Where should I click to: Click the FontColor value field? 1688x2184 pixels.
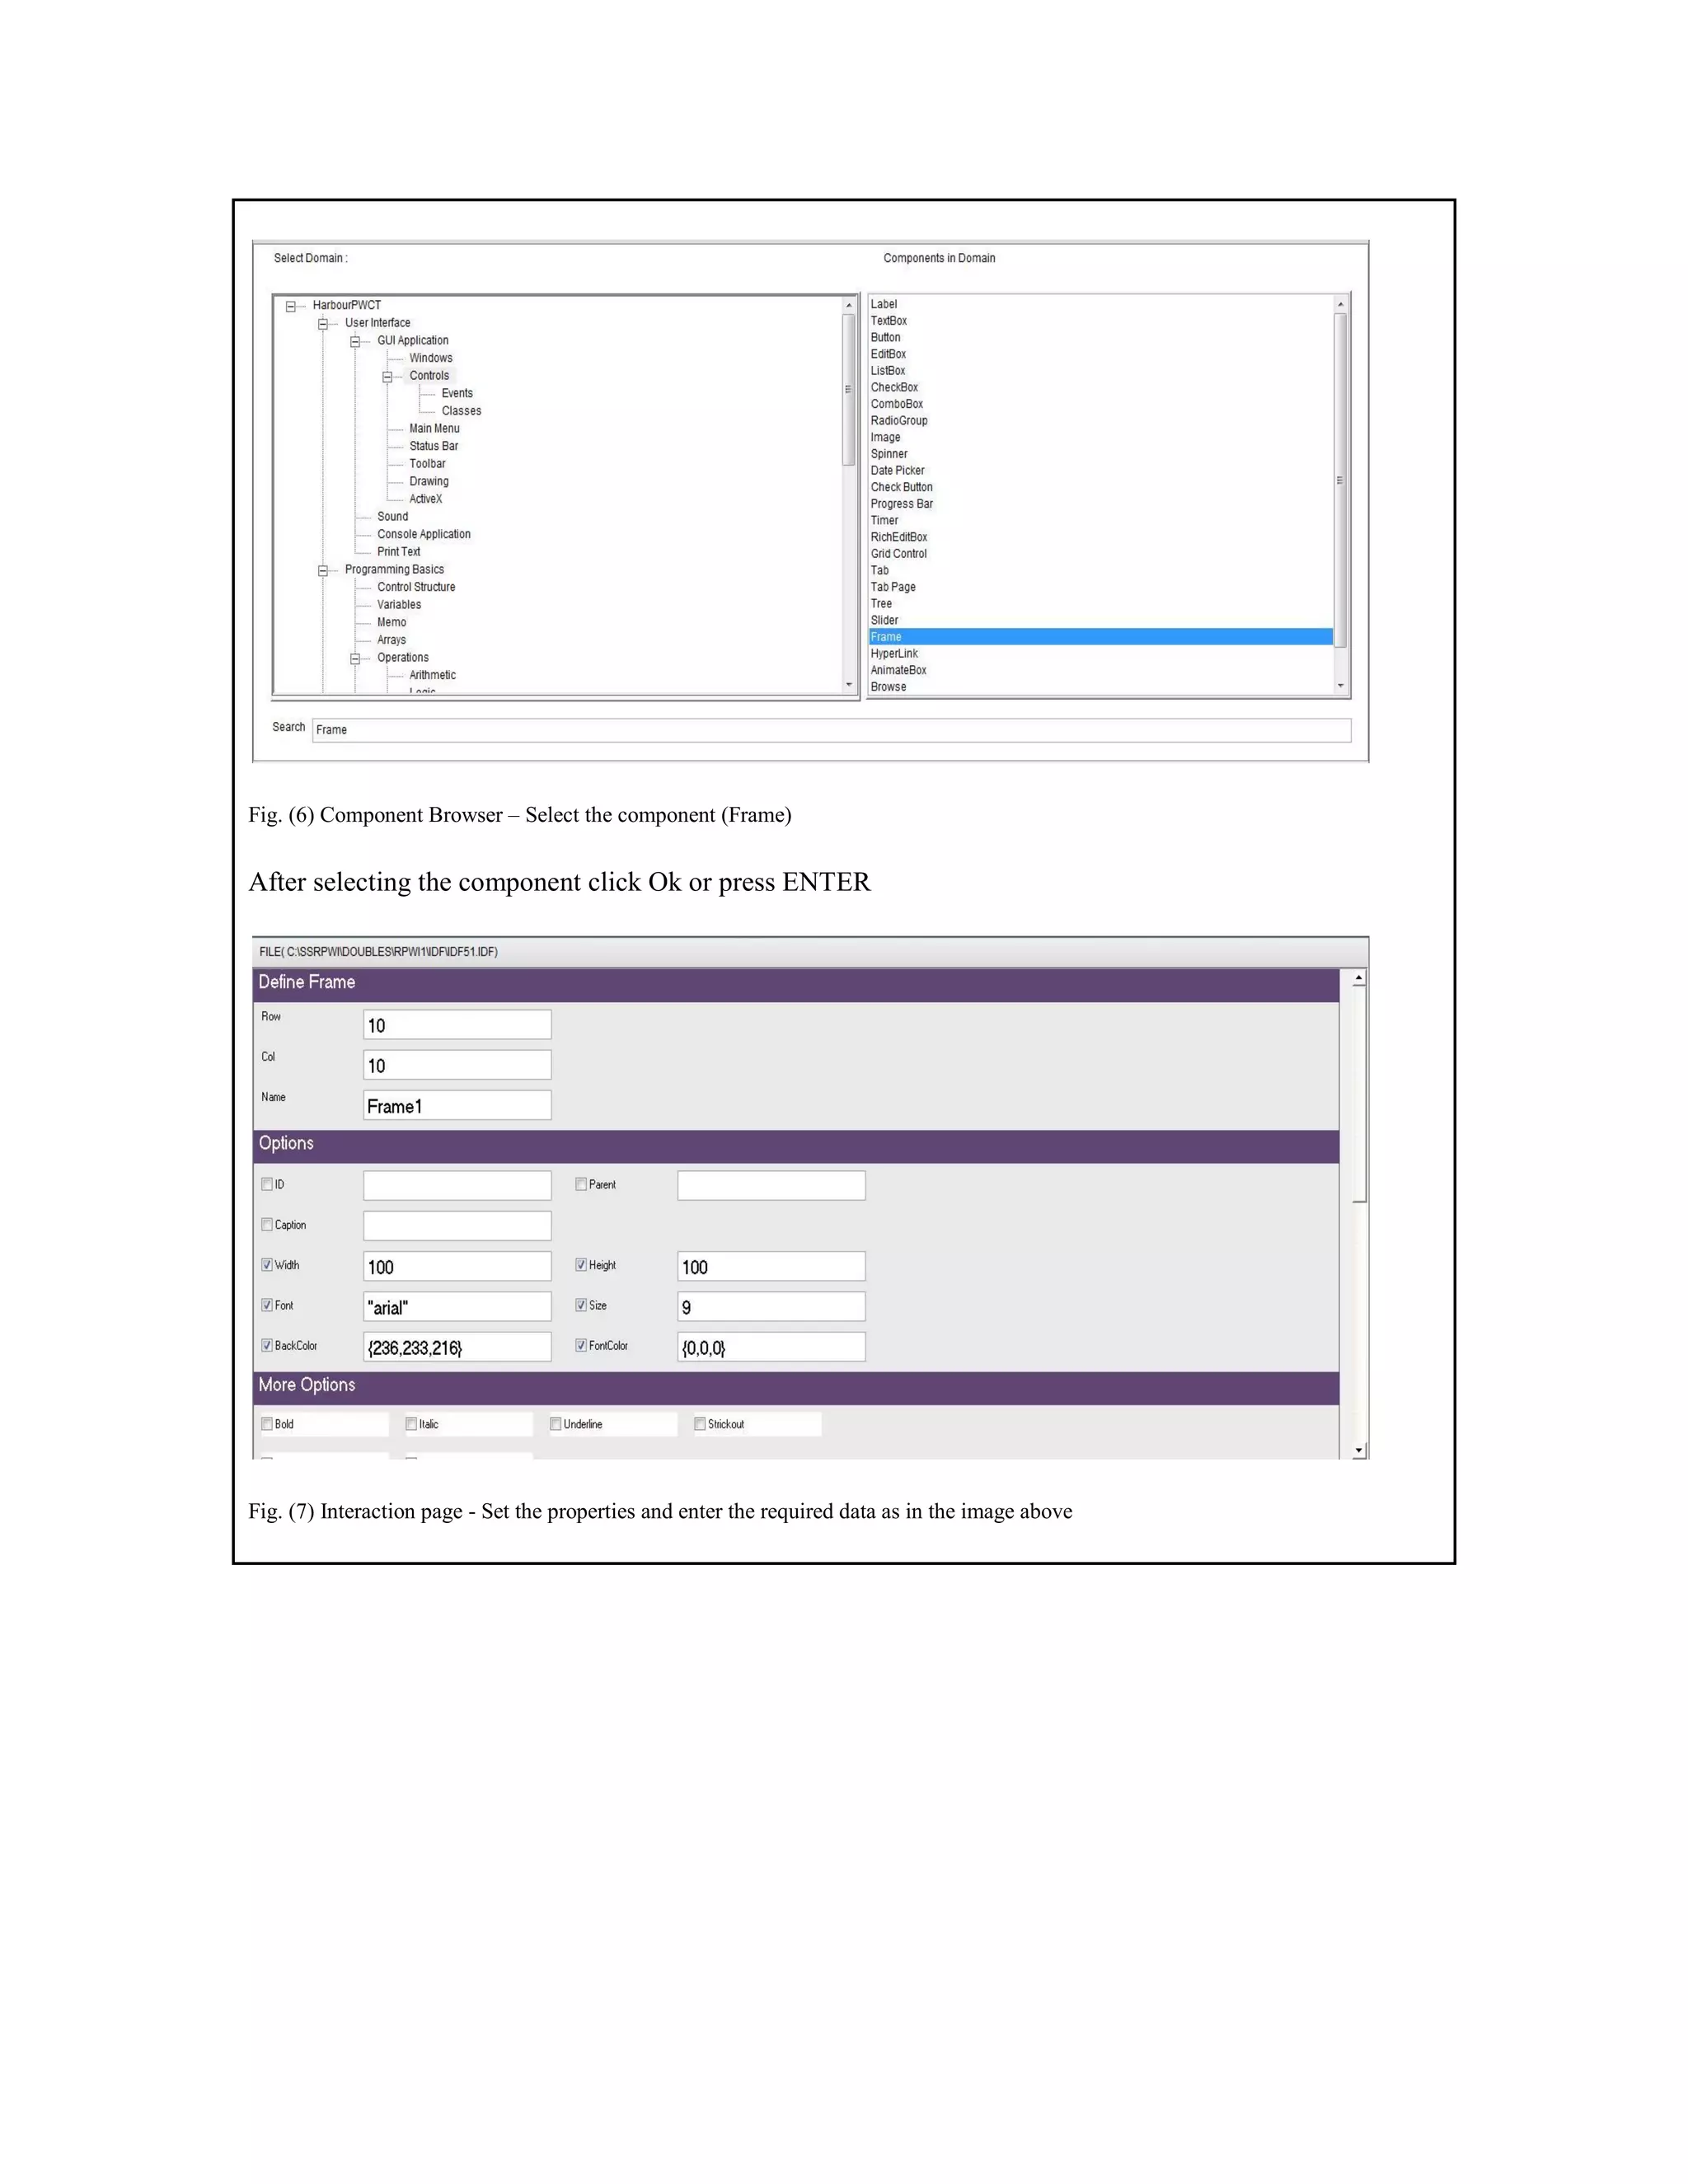tap(771, 1347)
